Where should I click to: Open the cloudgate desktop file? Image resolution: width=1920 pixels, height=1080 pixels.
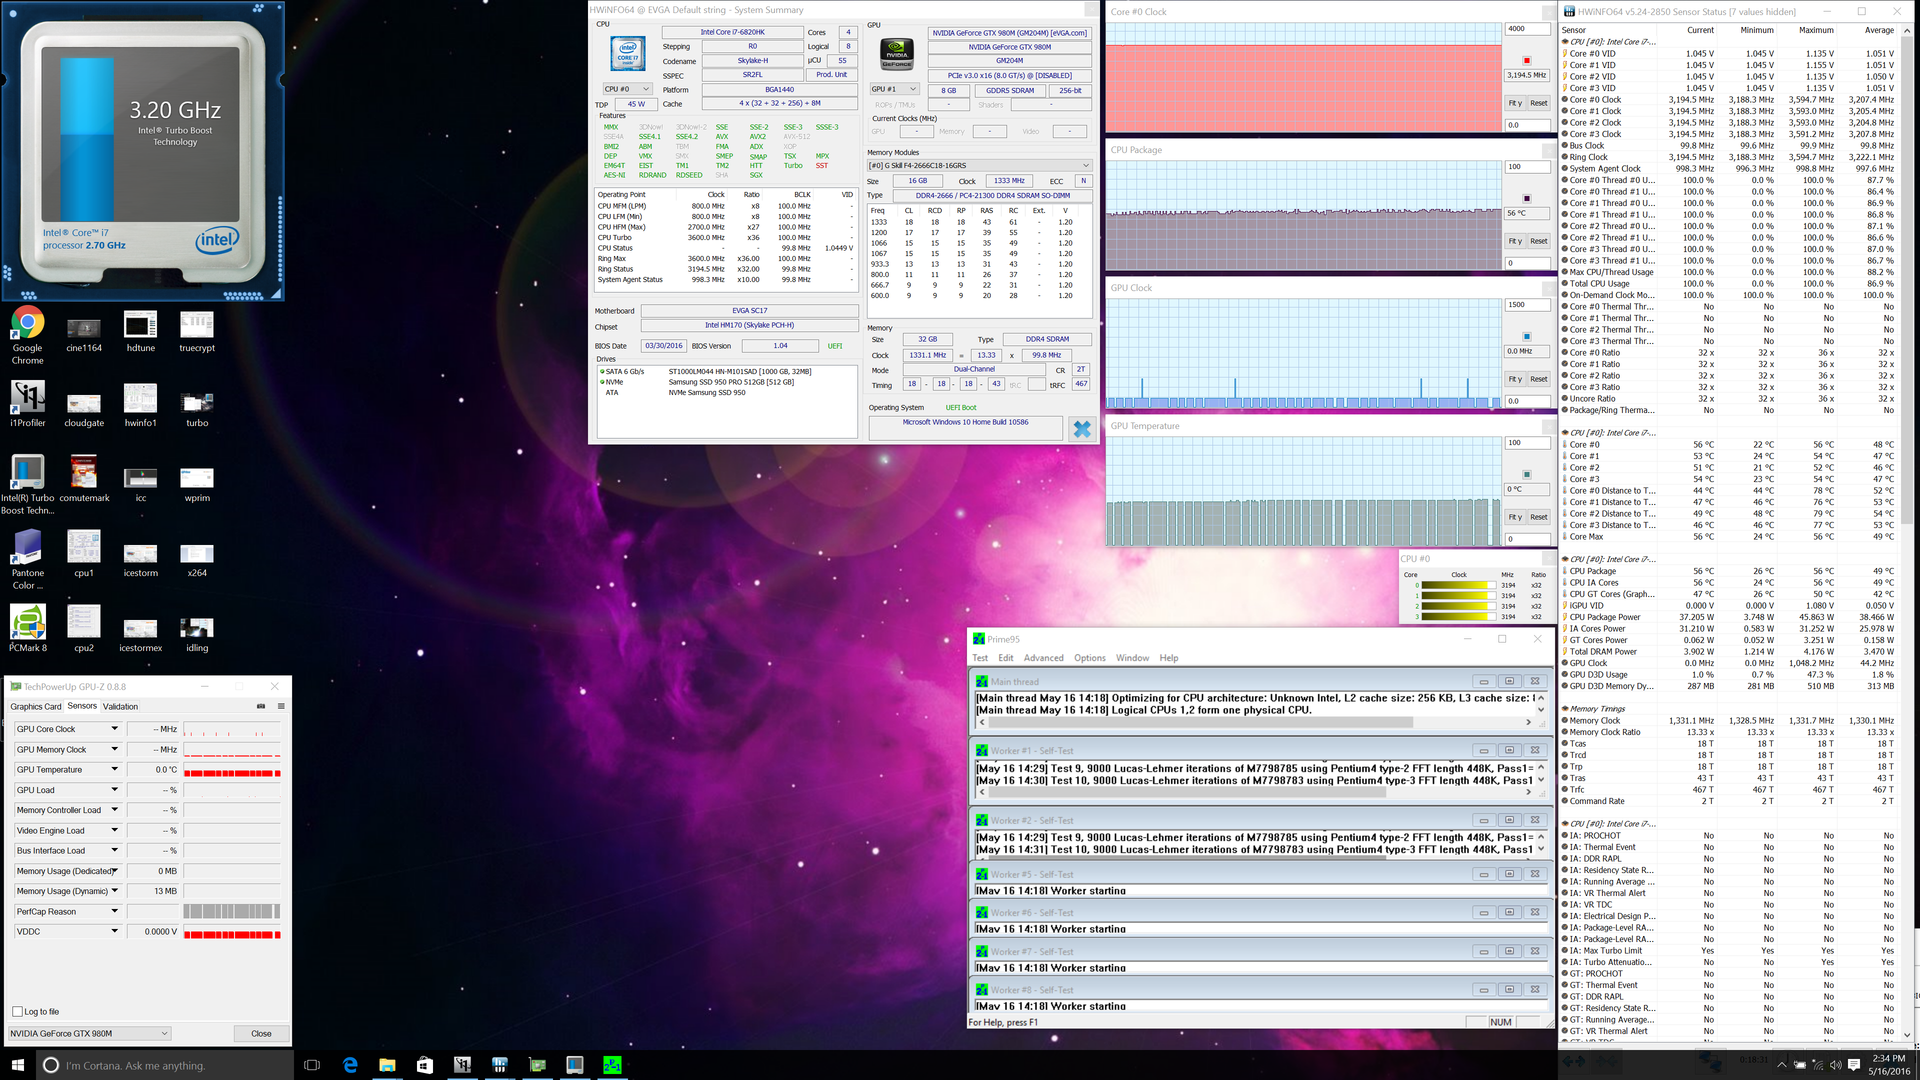84,408
